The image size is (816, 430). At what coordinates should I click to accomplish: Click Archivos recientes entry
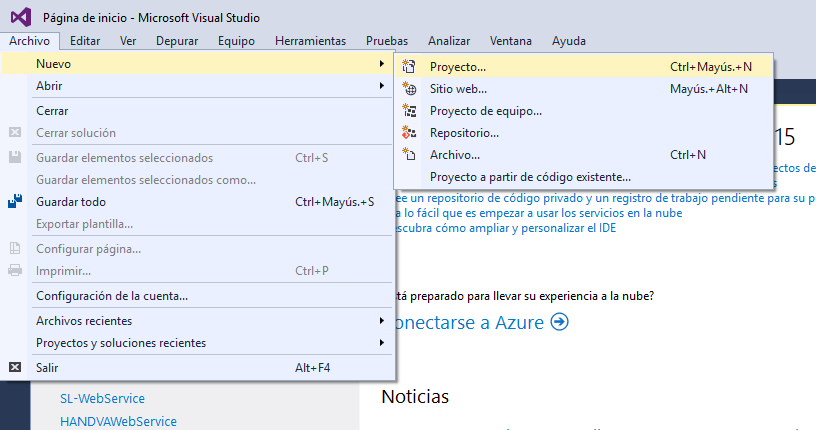[x=197, y=321]
